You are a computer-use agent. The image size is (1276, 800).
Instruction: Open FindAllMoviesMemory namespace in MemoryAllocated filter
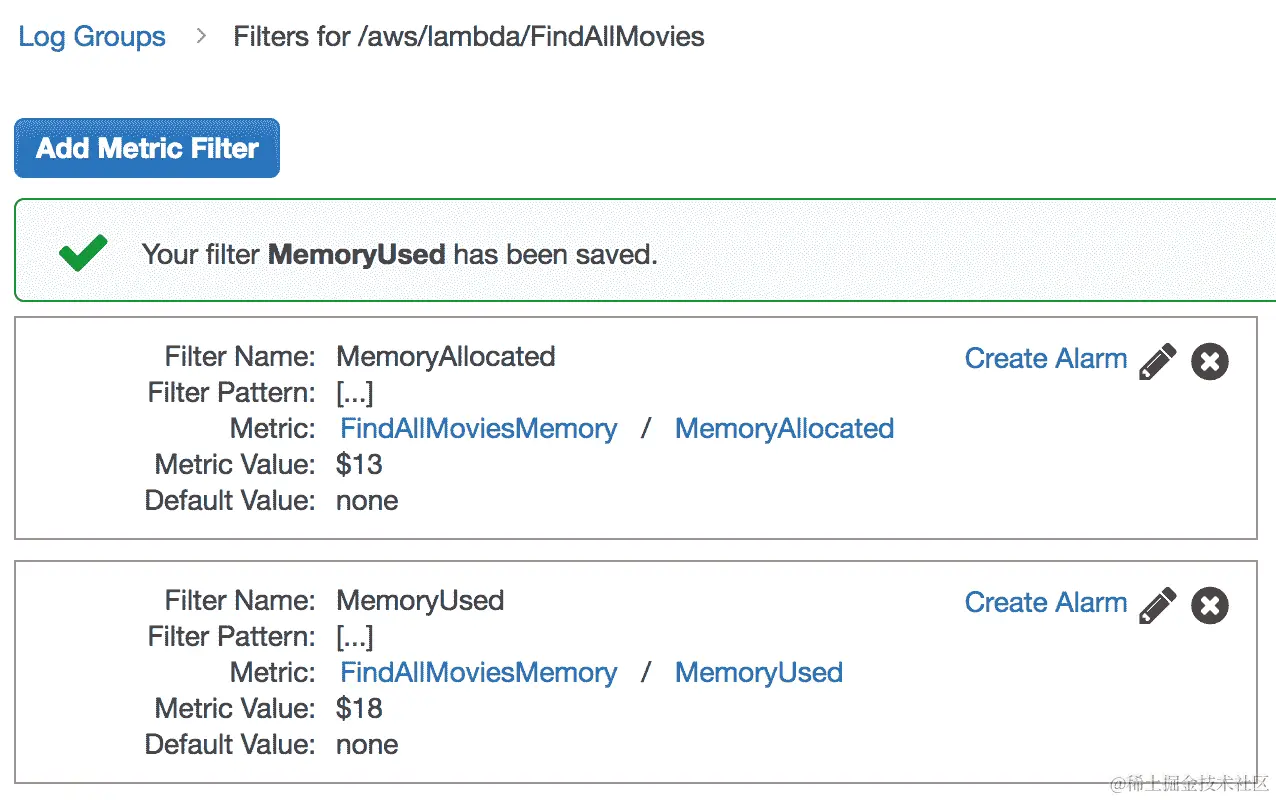pyautogui.click(x=478, y=429)
